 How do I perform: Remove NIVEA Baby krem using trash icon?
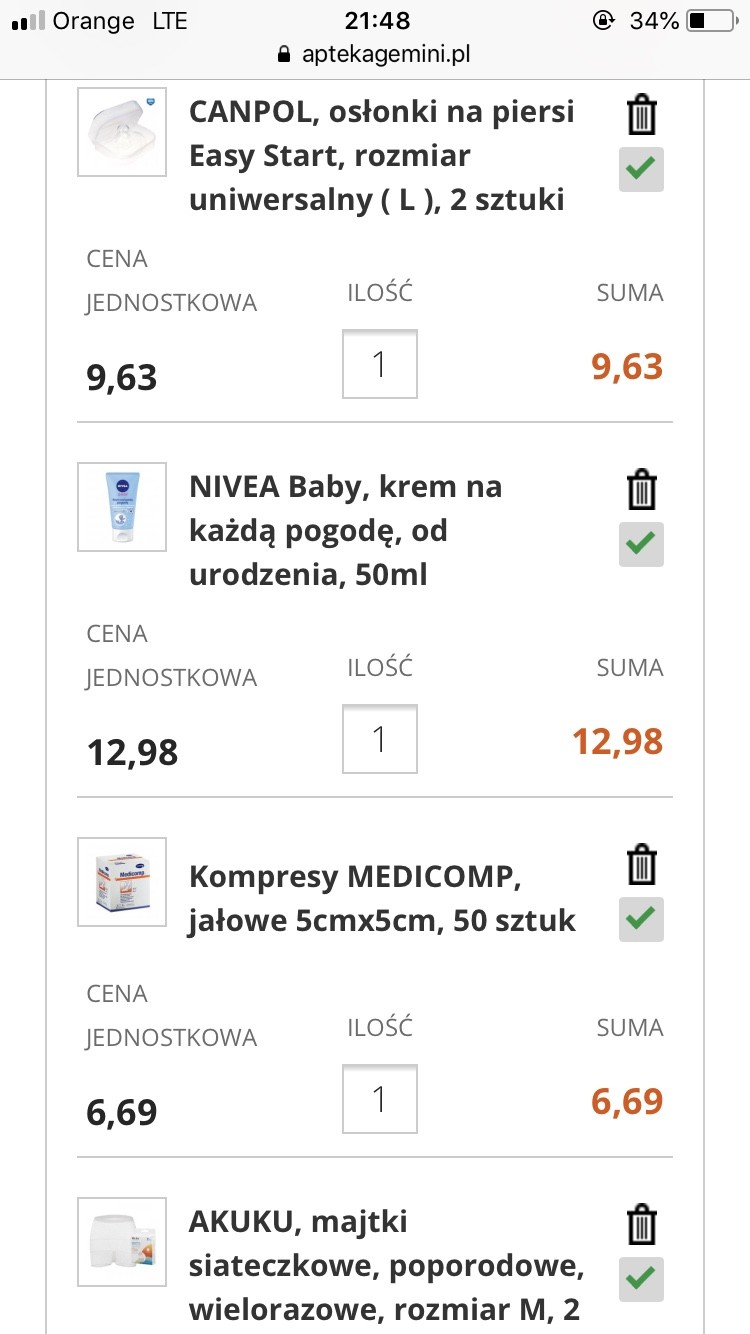pos(641,491)
